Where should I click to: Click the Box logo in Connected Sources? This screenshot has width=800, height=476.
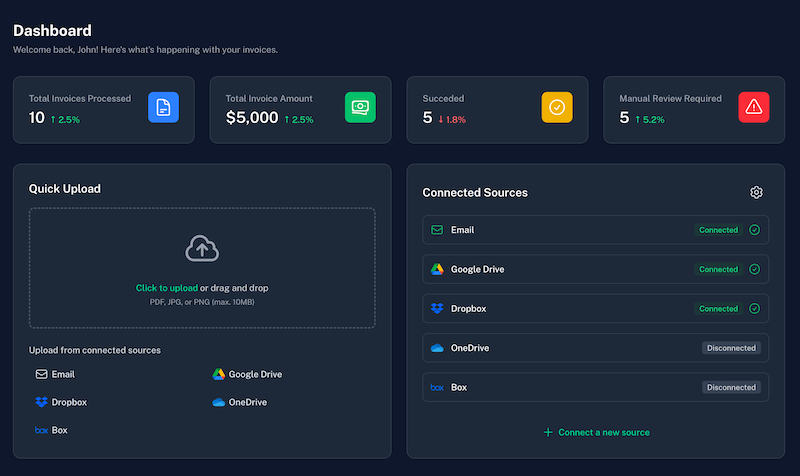pos(437,388)
